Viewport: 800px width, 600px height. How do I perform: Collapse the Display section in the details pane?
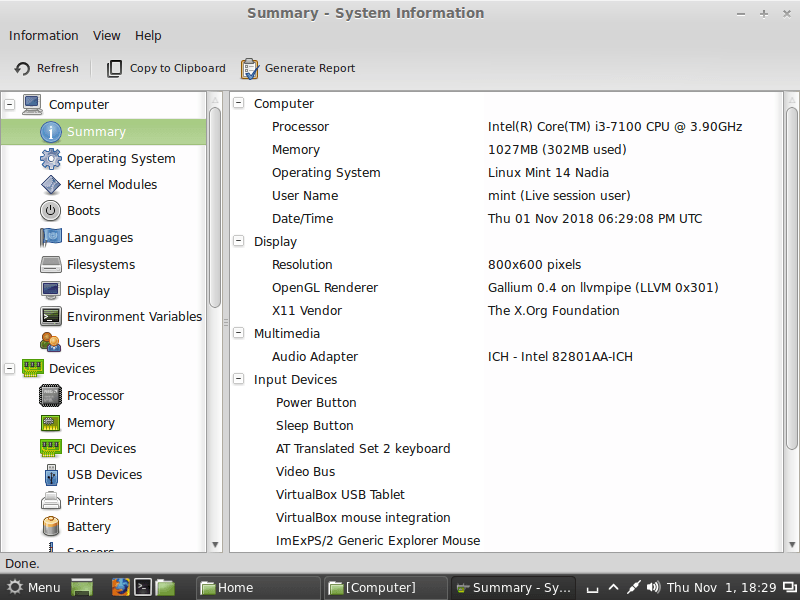pos(238,241)
